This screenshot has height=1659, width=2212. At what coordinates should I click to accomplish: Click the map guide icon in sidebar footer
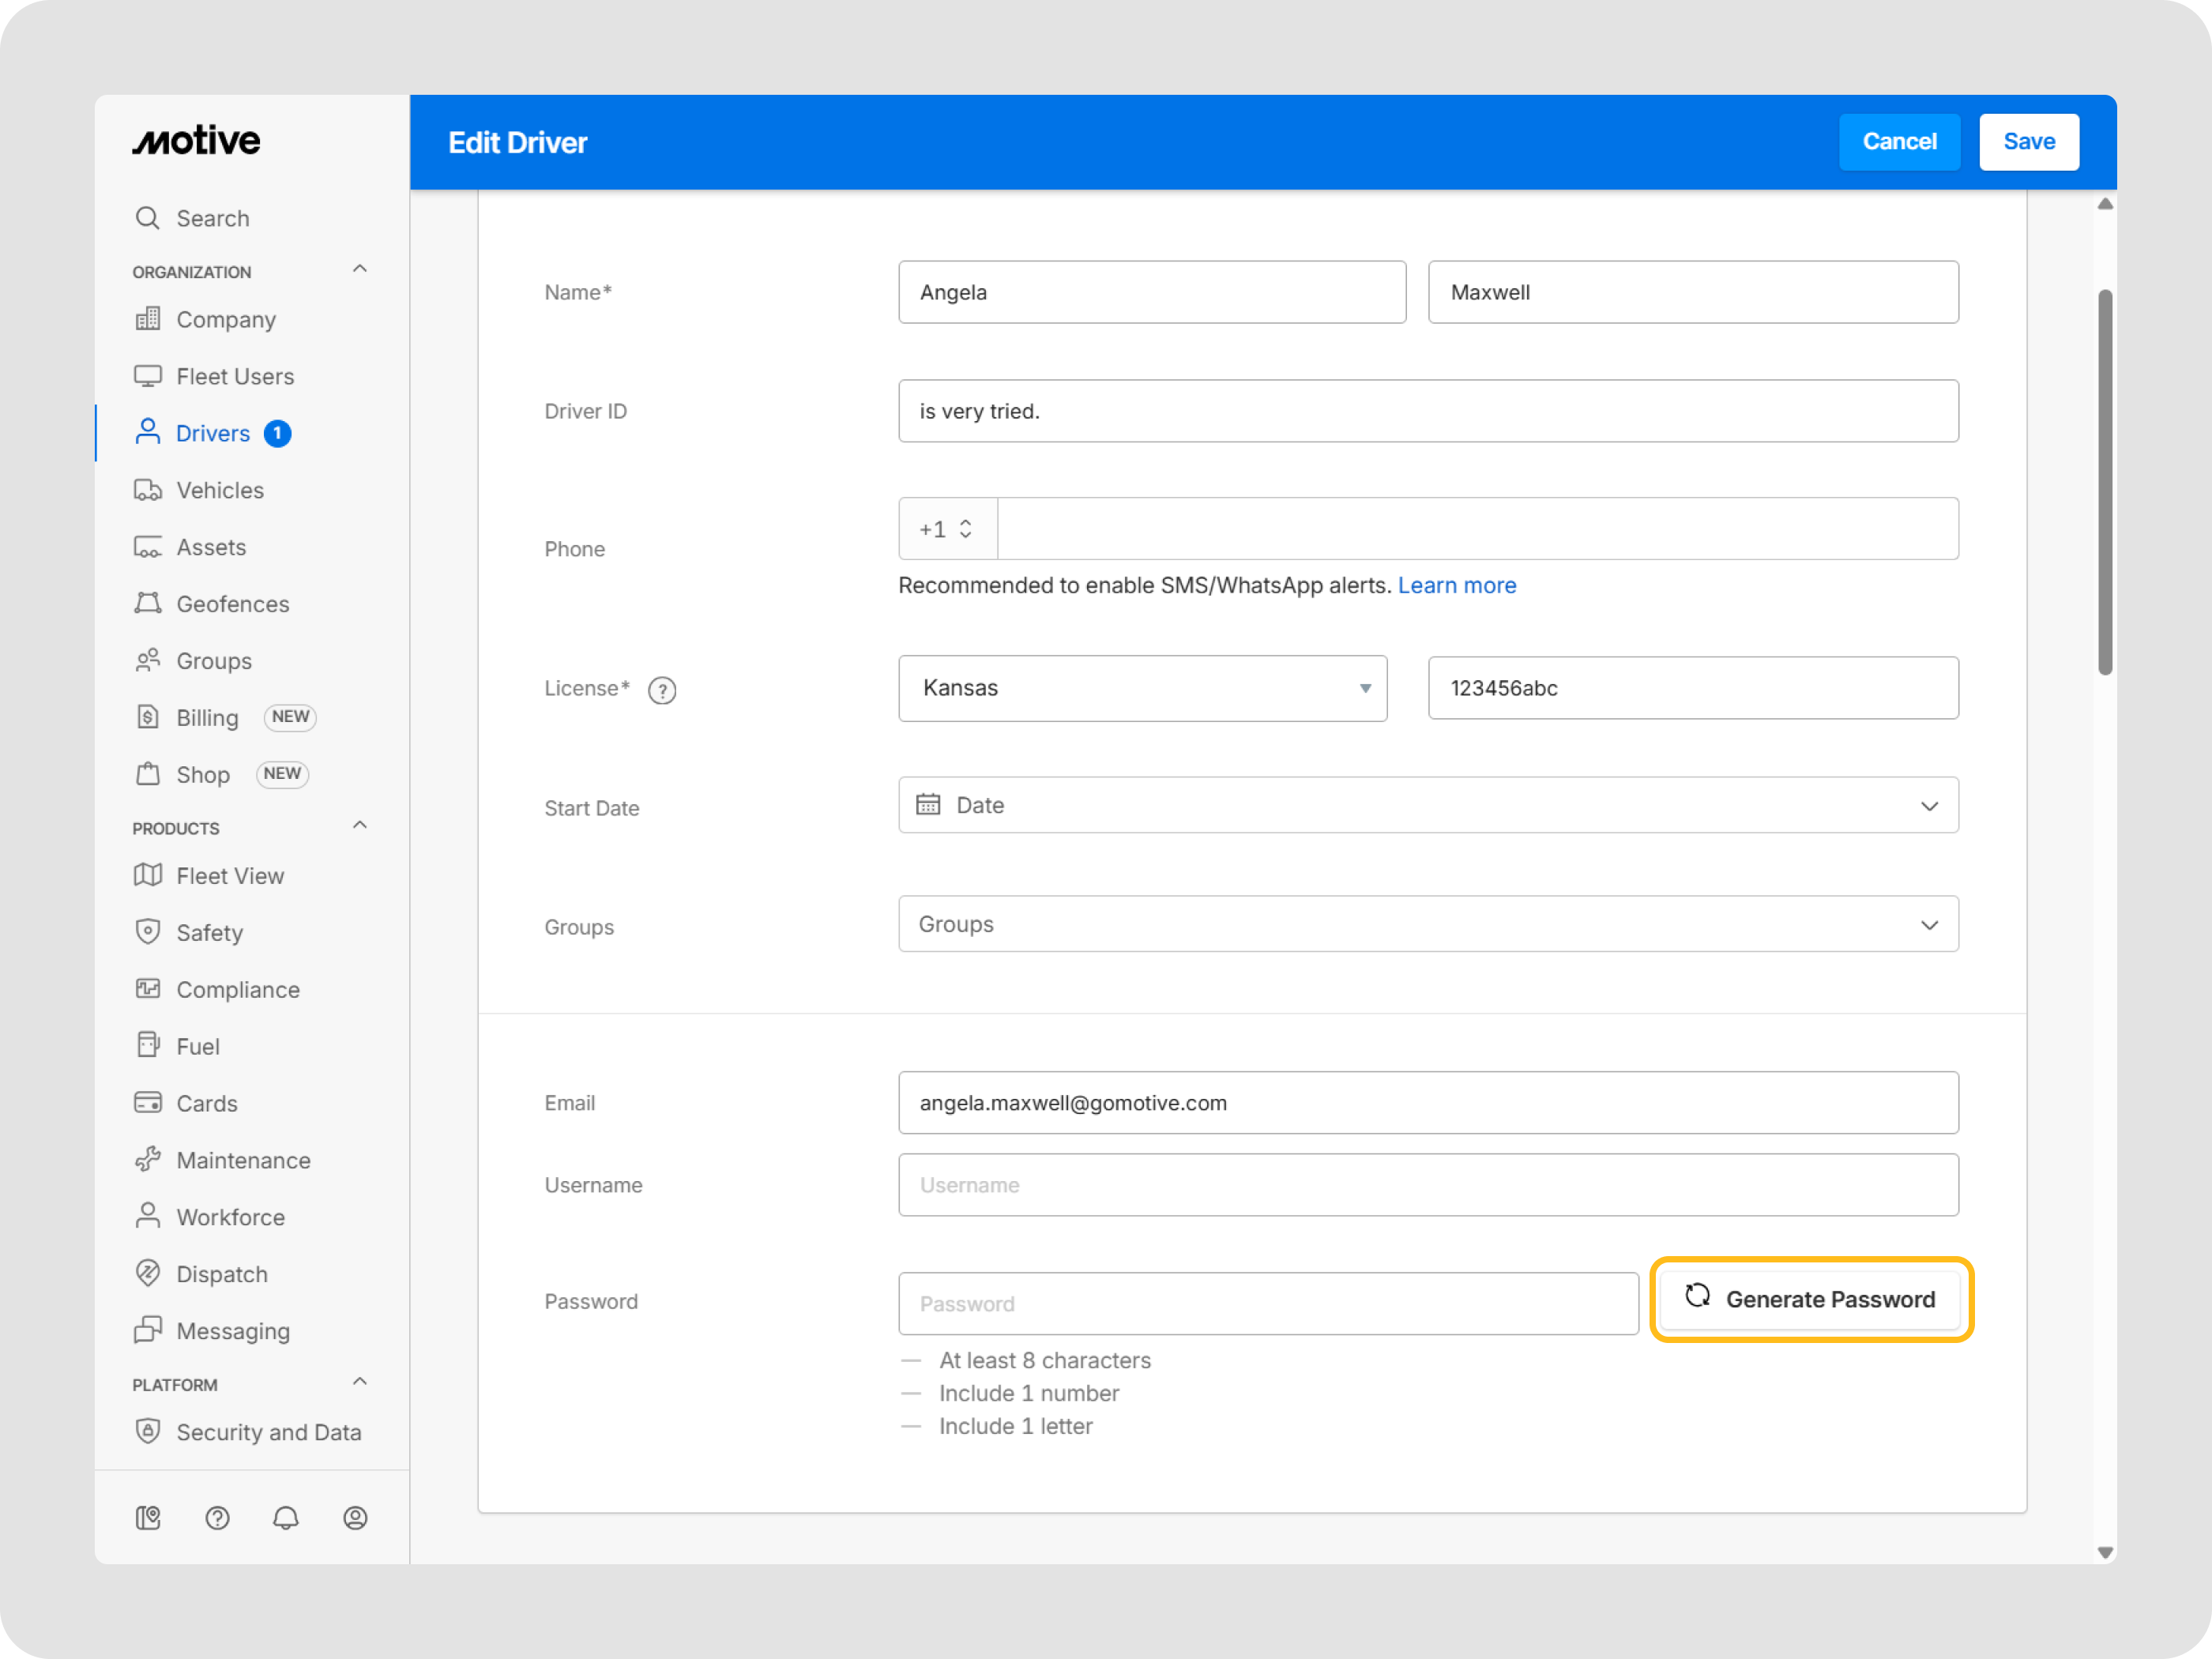(148, 1518)
